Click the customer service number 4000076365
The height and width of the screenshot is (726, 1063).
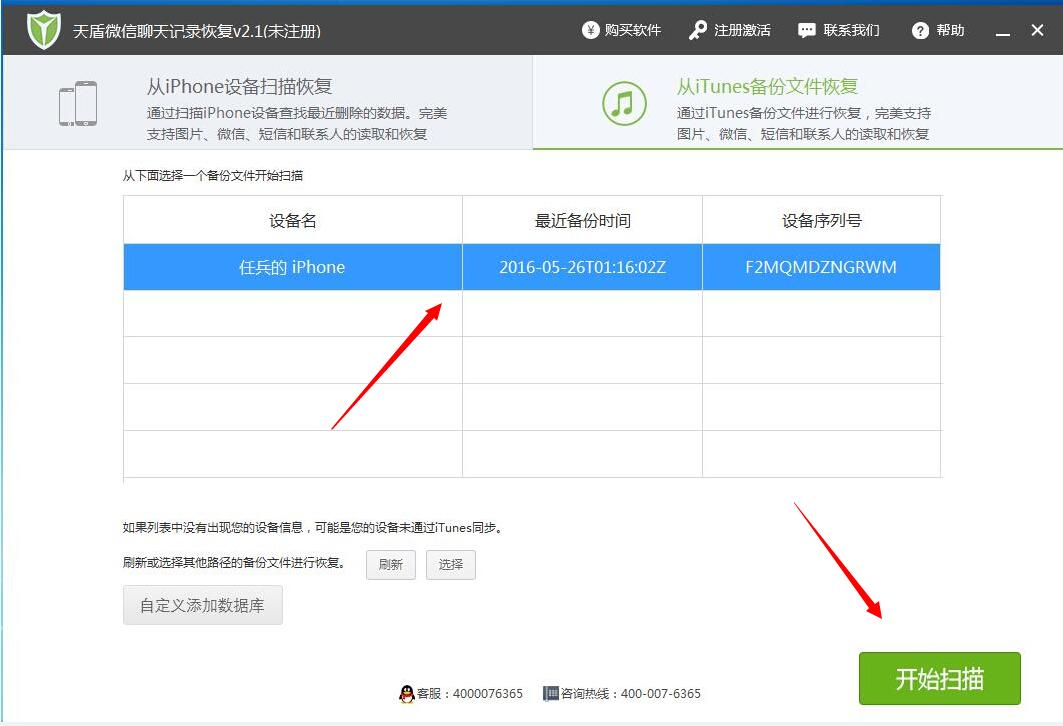pos(487,693)
